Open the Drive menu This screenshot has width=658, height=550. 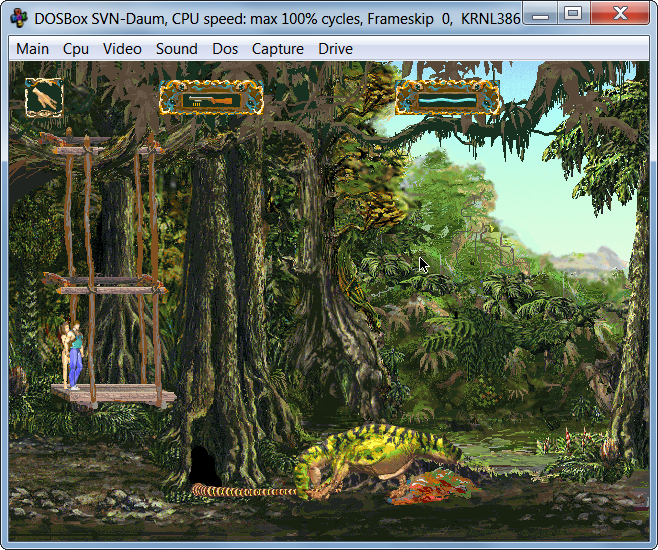click(x=335, y=49)
